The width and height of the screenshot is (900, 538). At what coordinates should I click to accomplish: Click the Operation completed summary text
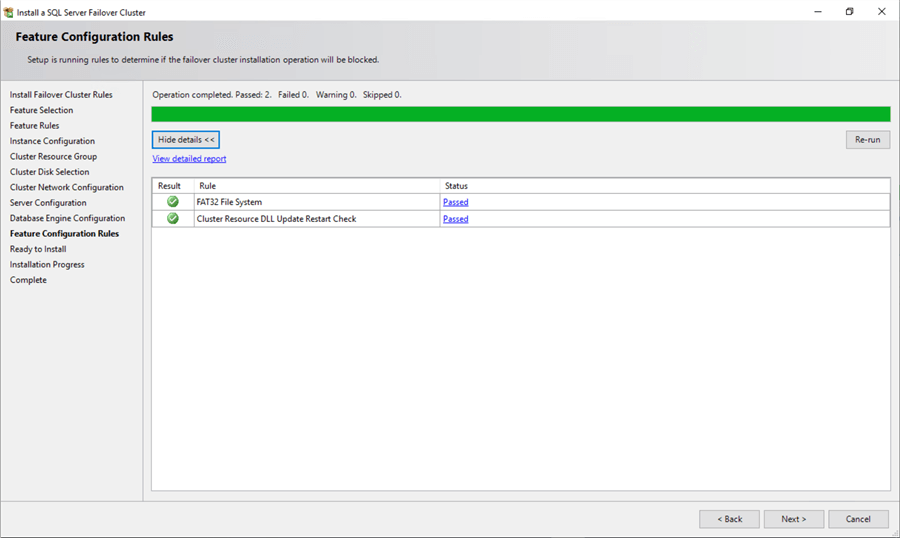(277, 95)
